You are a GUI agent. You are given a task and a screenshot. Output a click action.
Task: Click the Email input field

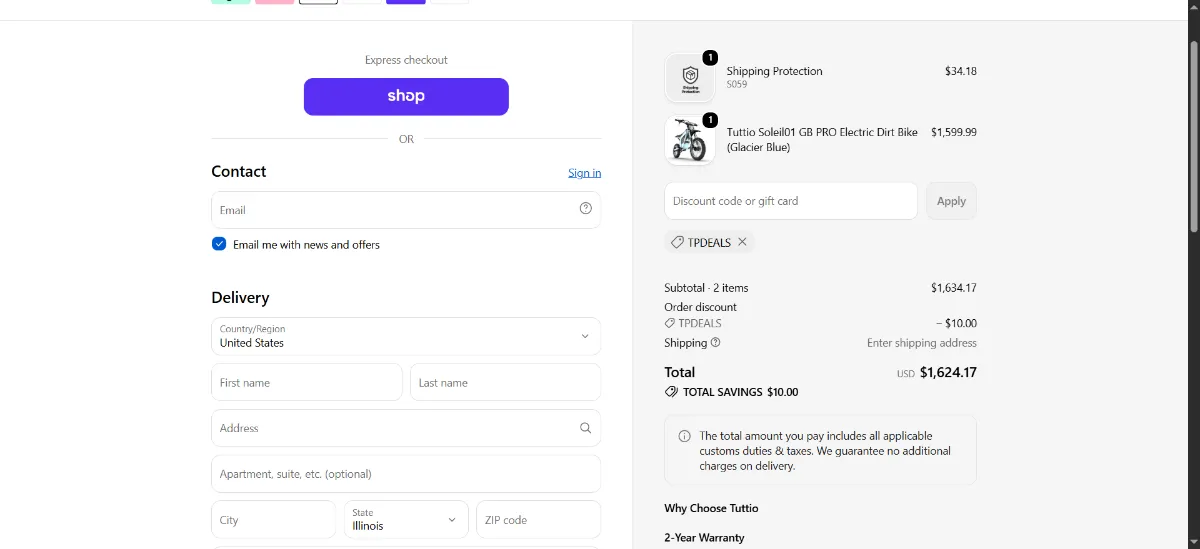[406, 210]
